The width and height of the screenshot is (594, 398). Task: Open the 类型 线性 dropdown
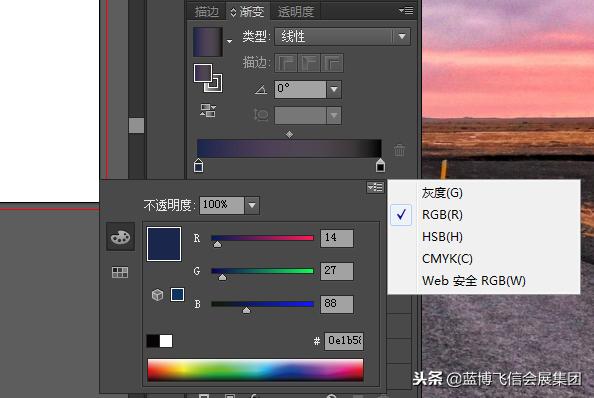click(x=342, y=37)
